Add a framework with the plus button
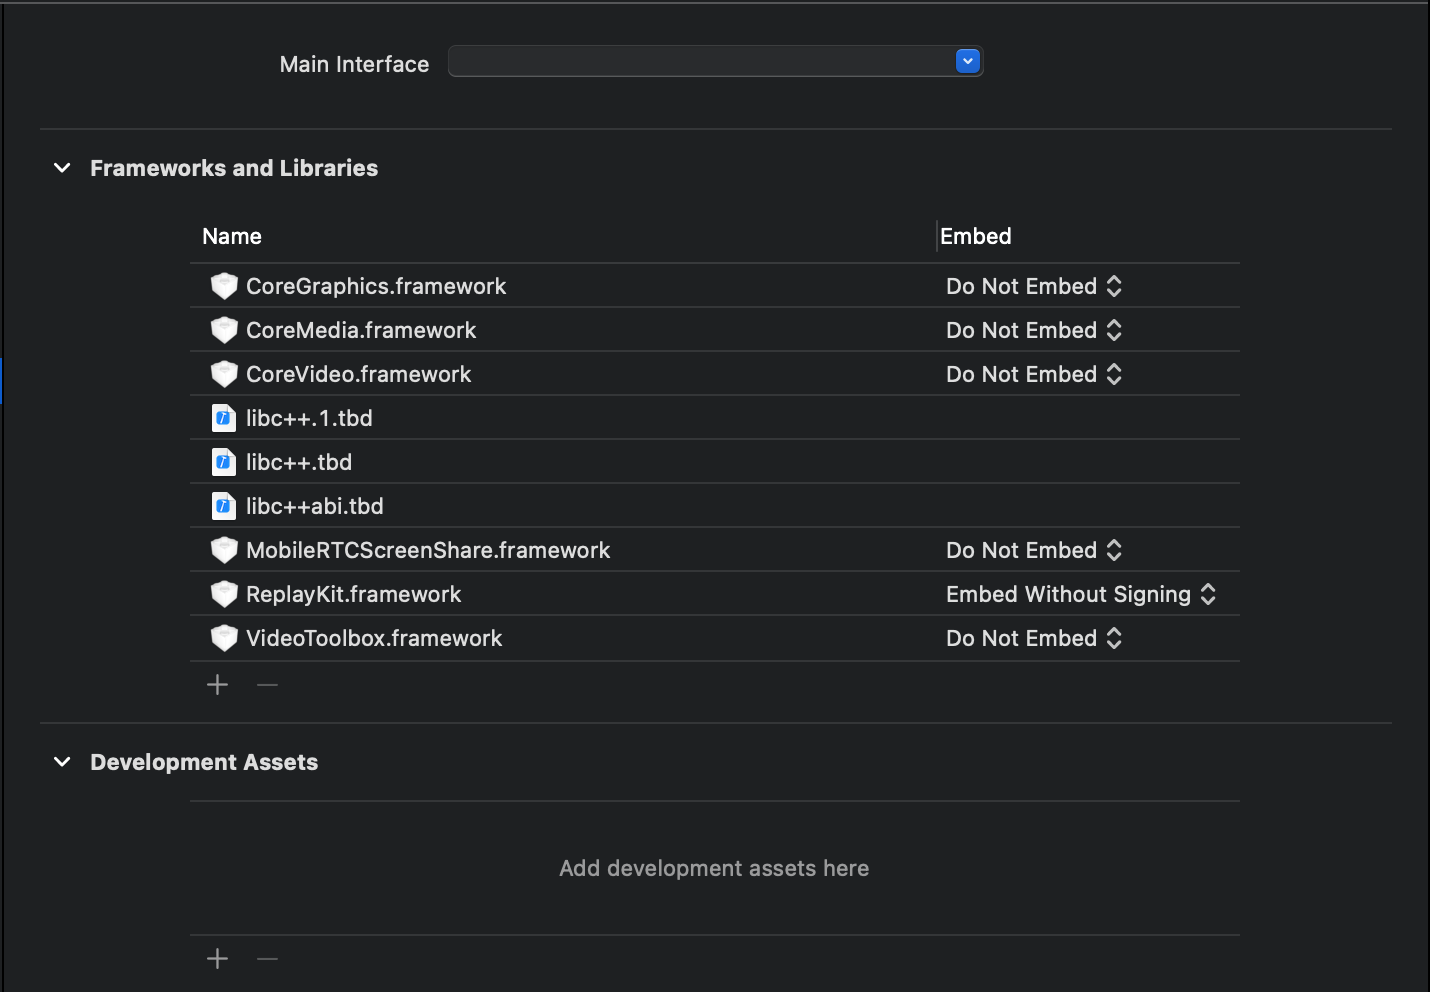Viewport: 1430px width, 992px height. (217, 685)
